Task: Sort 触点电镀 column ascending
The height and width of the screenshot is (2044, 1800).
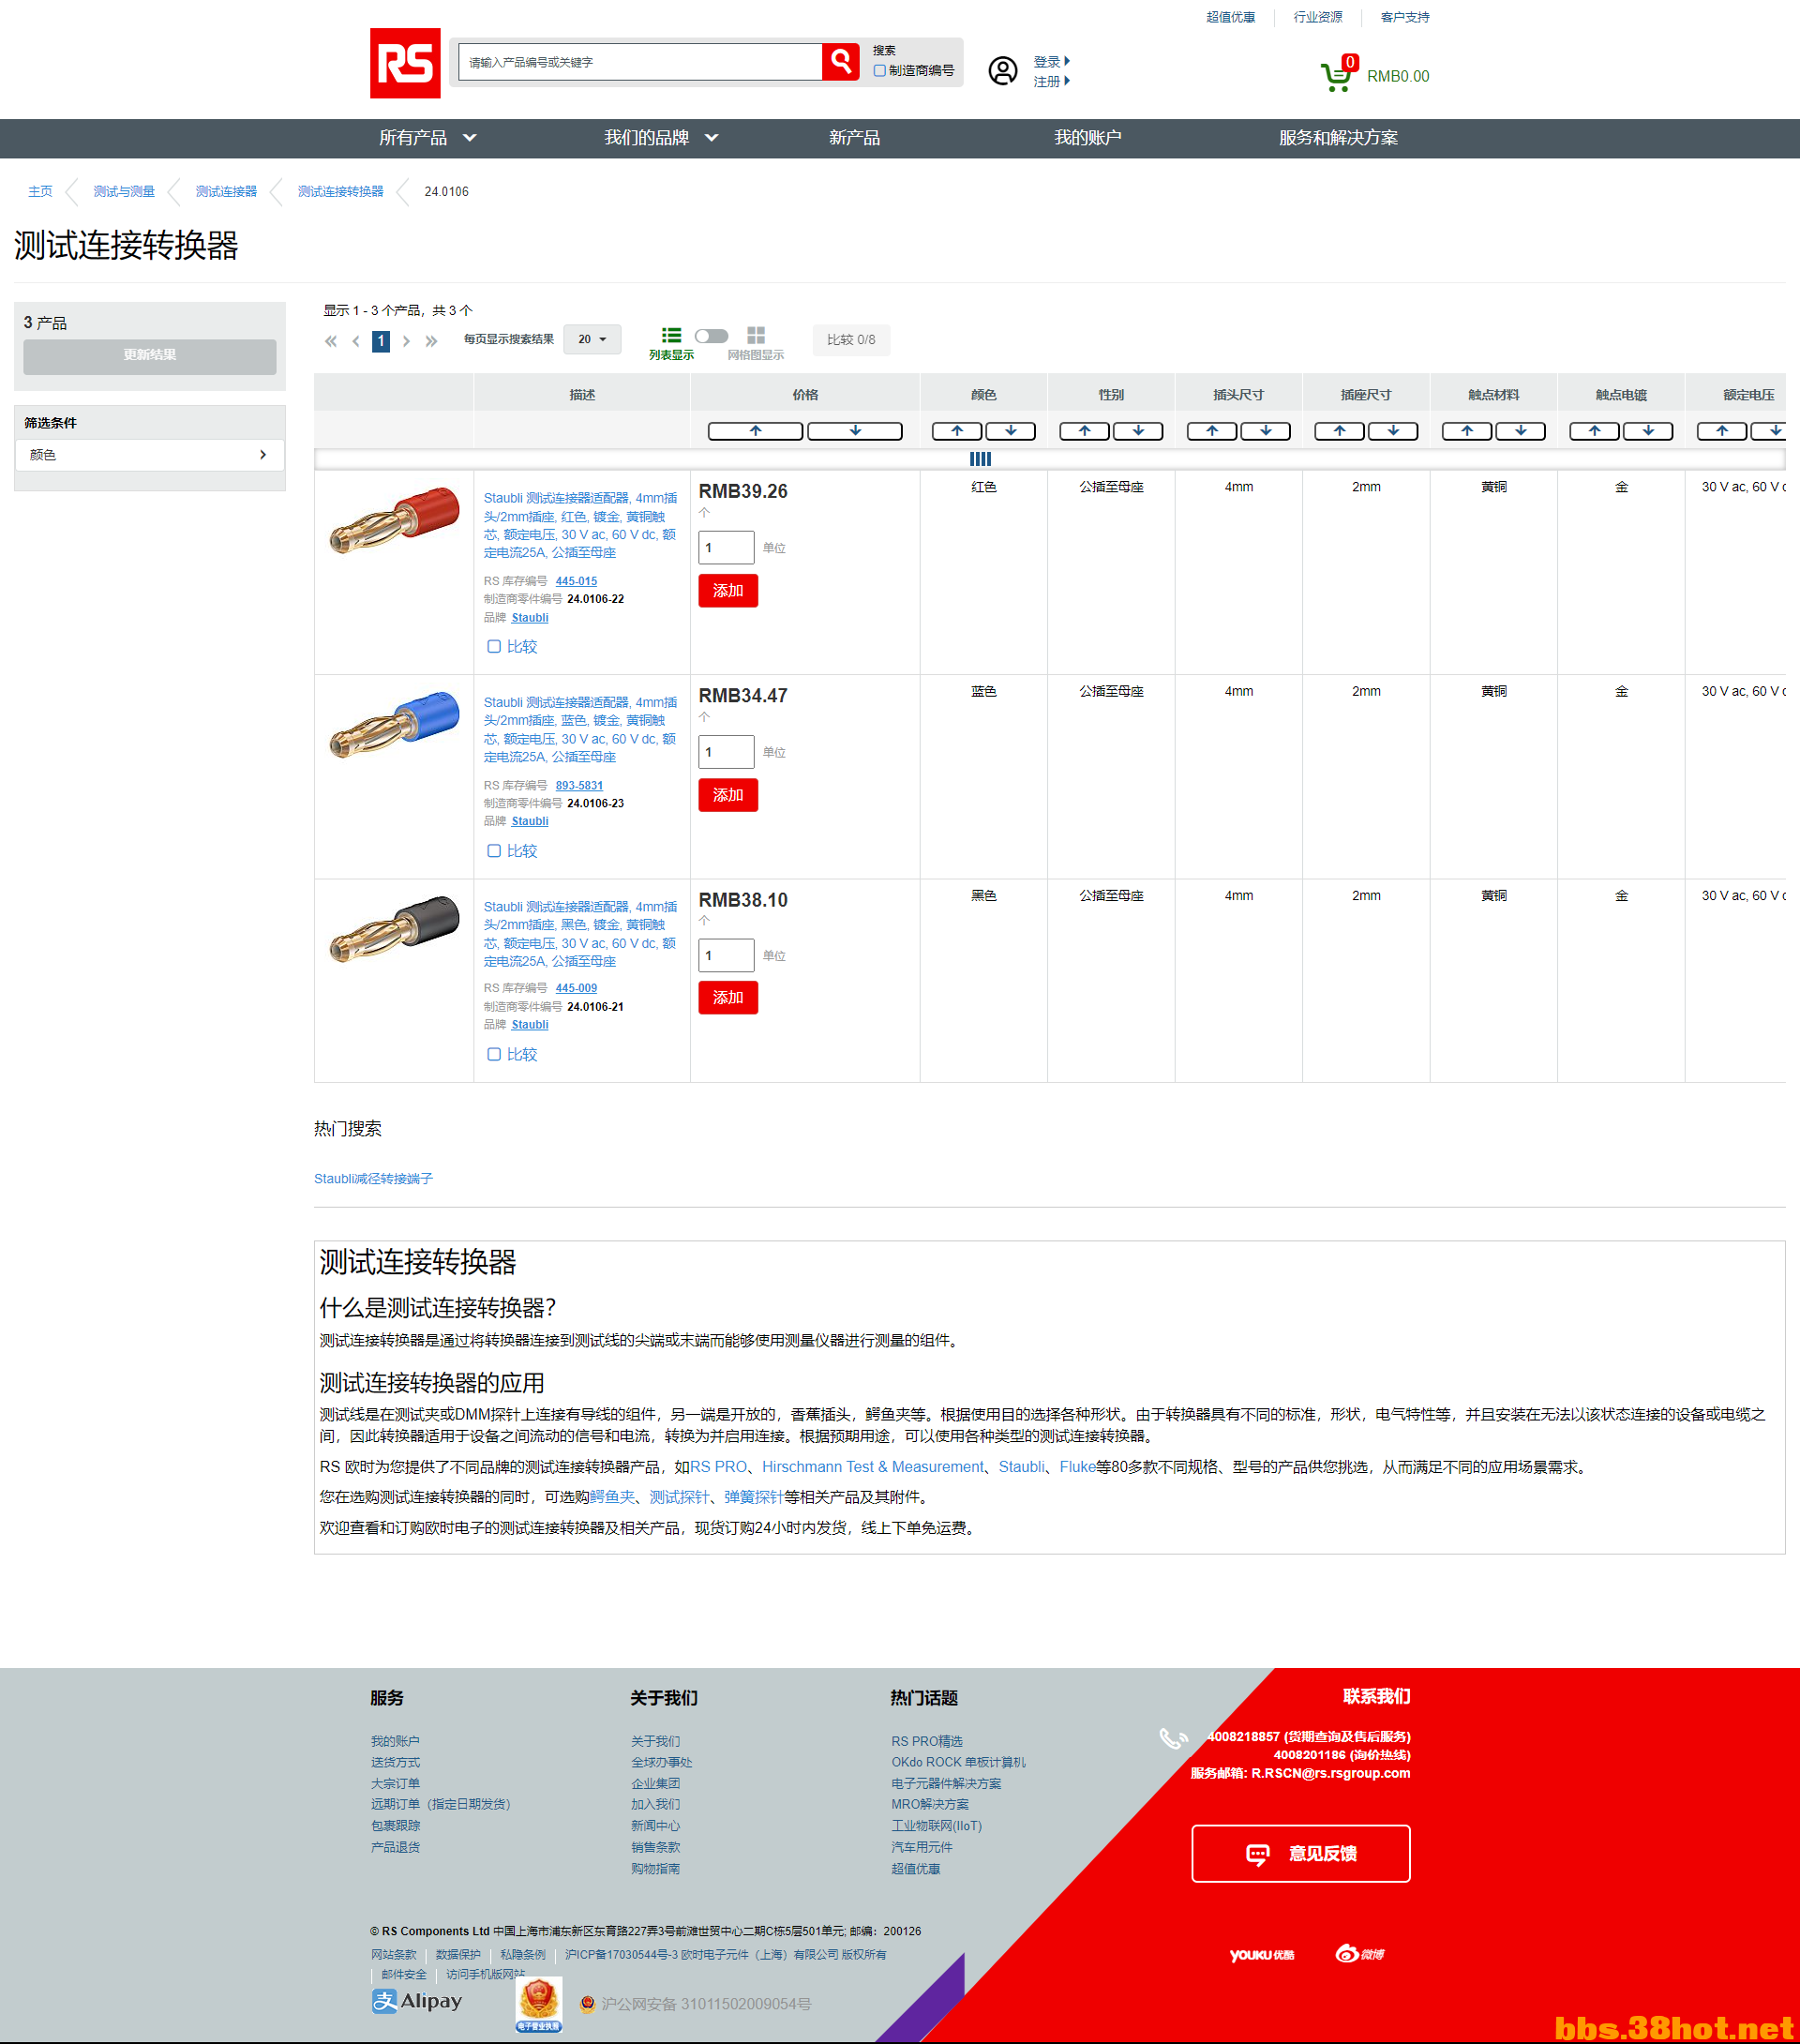Action: click(x=1595, y=431)
